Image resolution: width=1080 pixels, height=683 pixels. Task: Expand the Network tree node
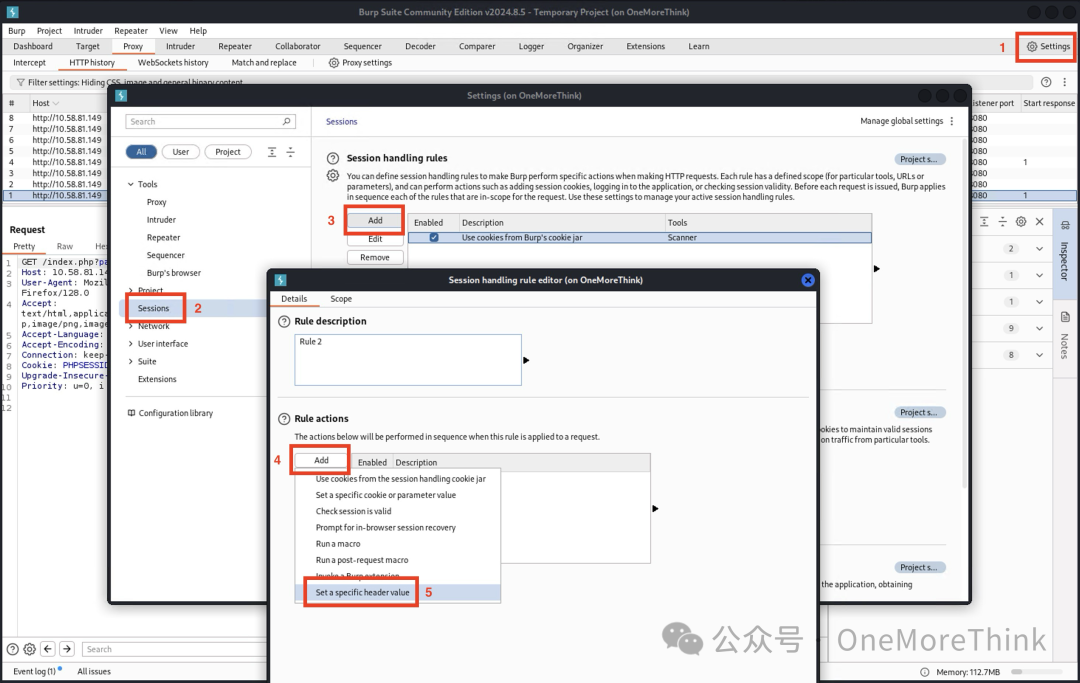(x=130, y=326)
